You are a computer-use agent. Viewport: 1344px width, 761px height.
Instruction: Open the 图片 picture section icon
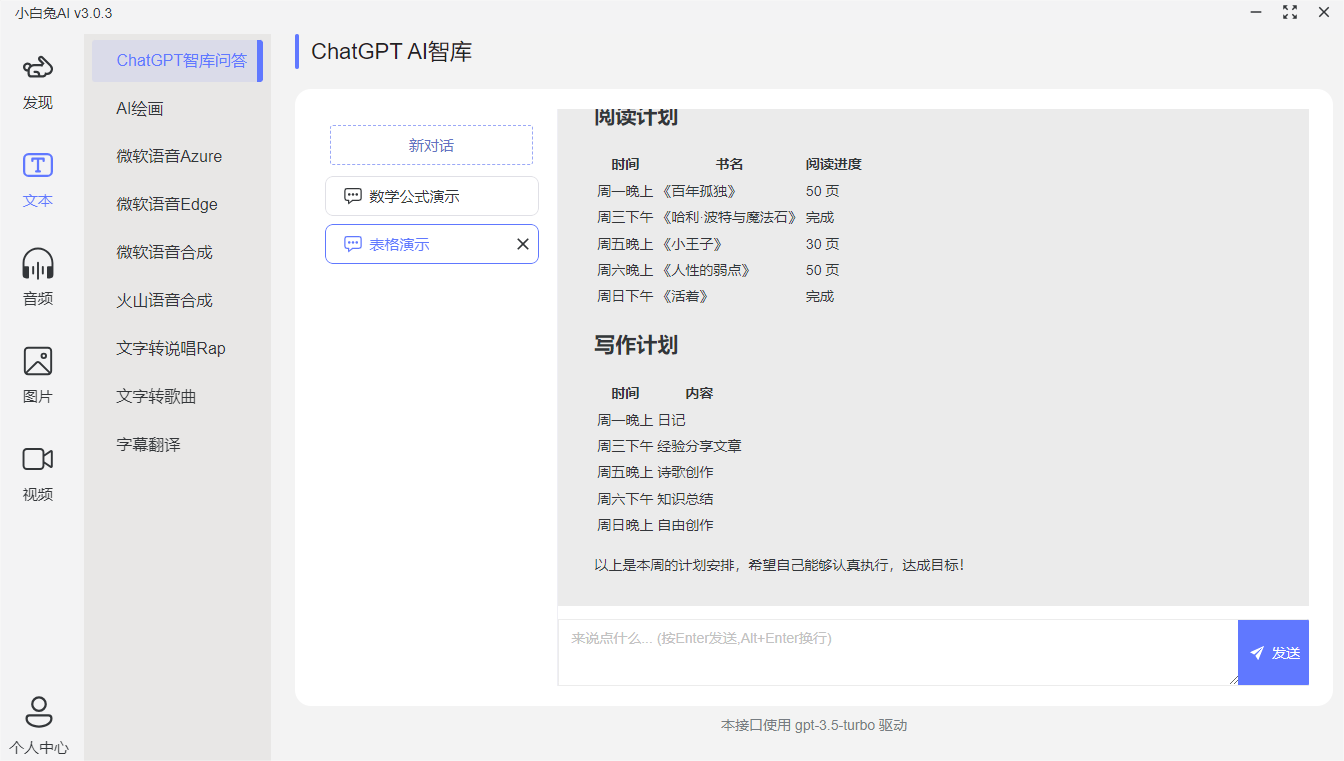pos(38,361)
